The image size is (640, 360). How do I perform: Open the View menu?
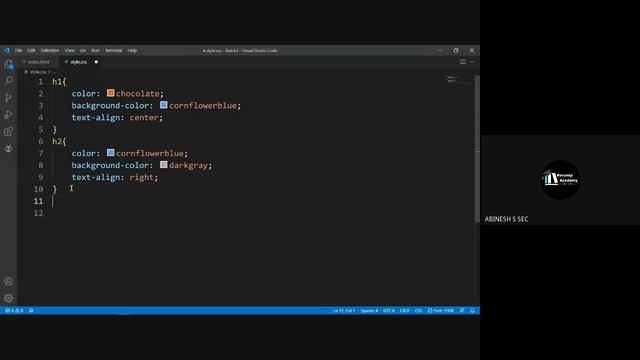[69, 51]
